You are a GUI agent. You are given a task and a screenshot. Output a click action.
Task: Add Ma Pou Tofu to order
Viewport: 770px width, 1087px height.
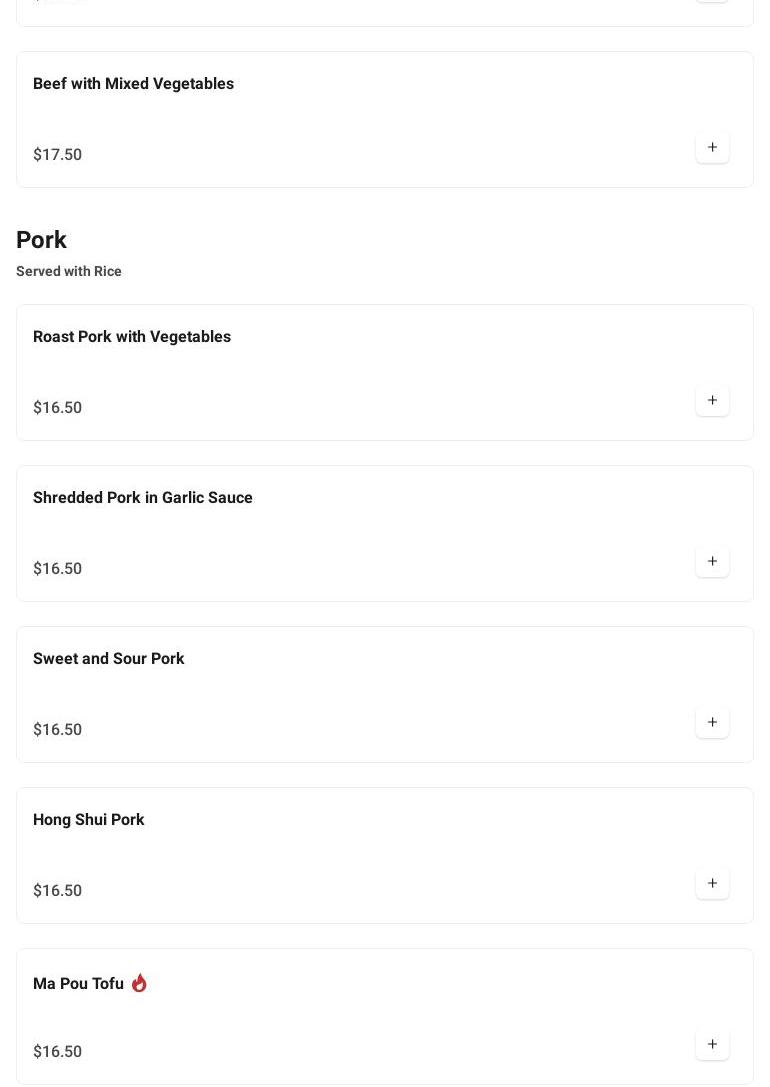pyautogui.click(x=712, y=1045)
